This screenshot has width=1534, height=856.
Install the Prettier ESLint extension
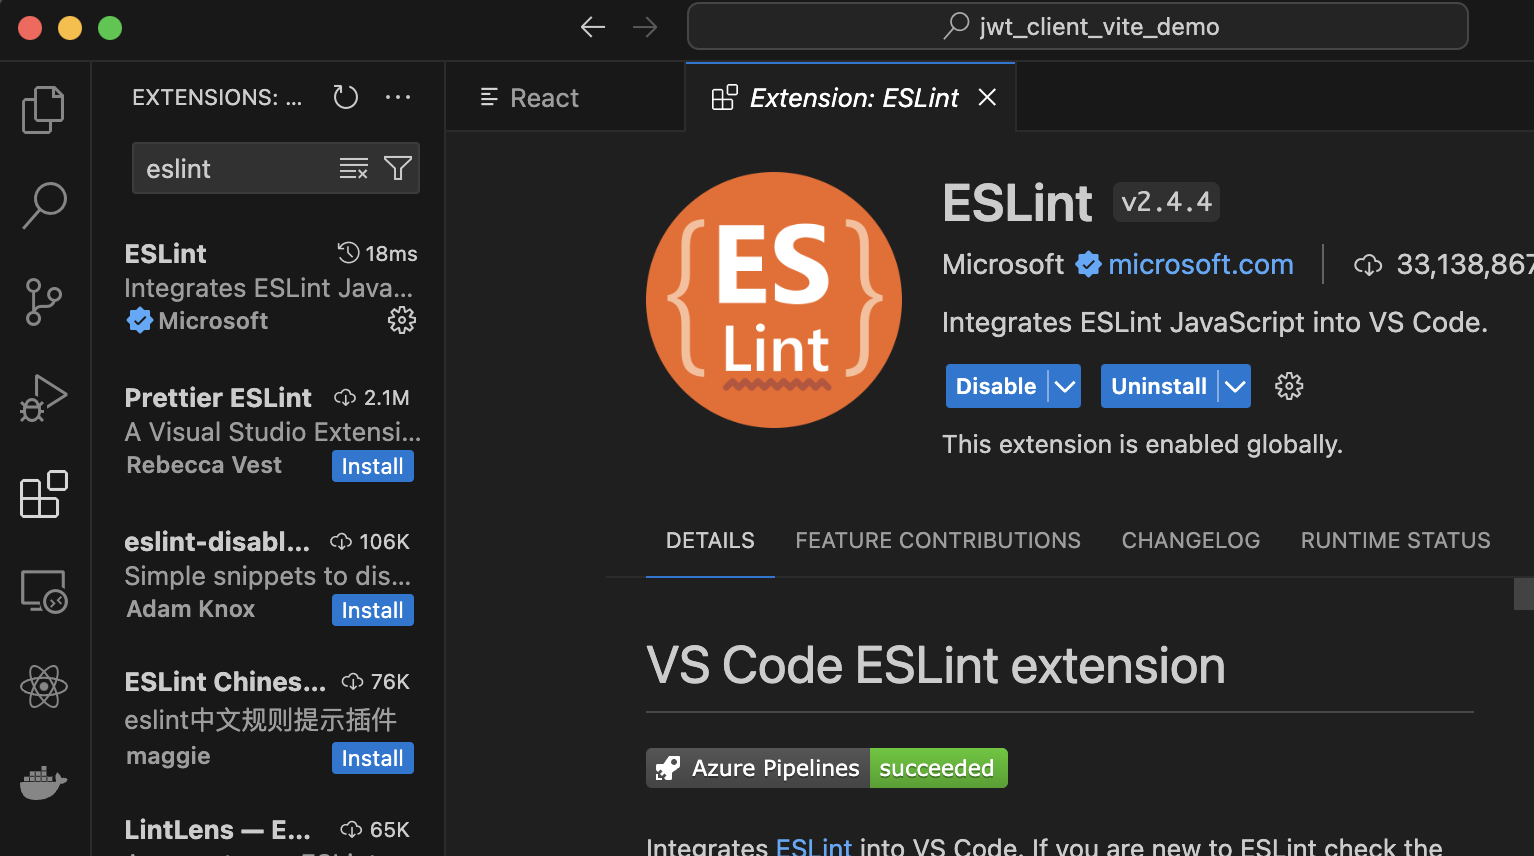click(x=372, y=466)
